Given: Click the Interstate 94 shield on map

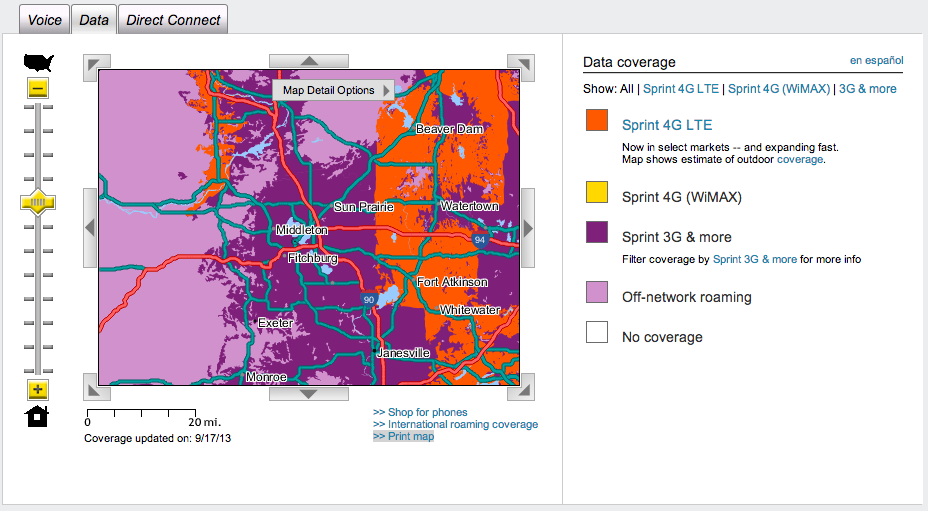Looking at the screenshot, I should point(479,240).
